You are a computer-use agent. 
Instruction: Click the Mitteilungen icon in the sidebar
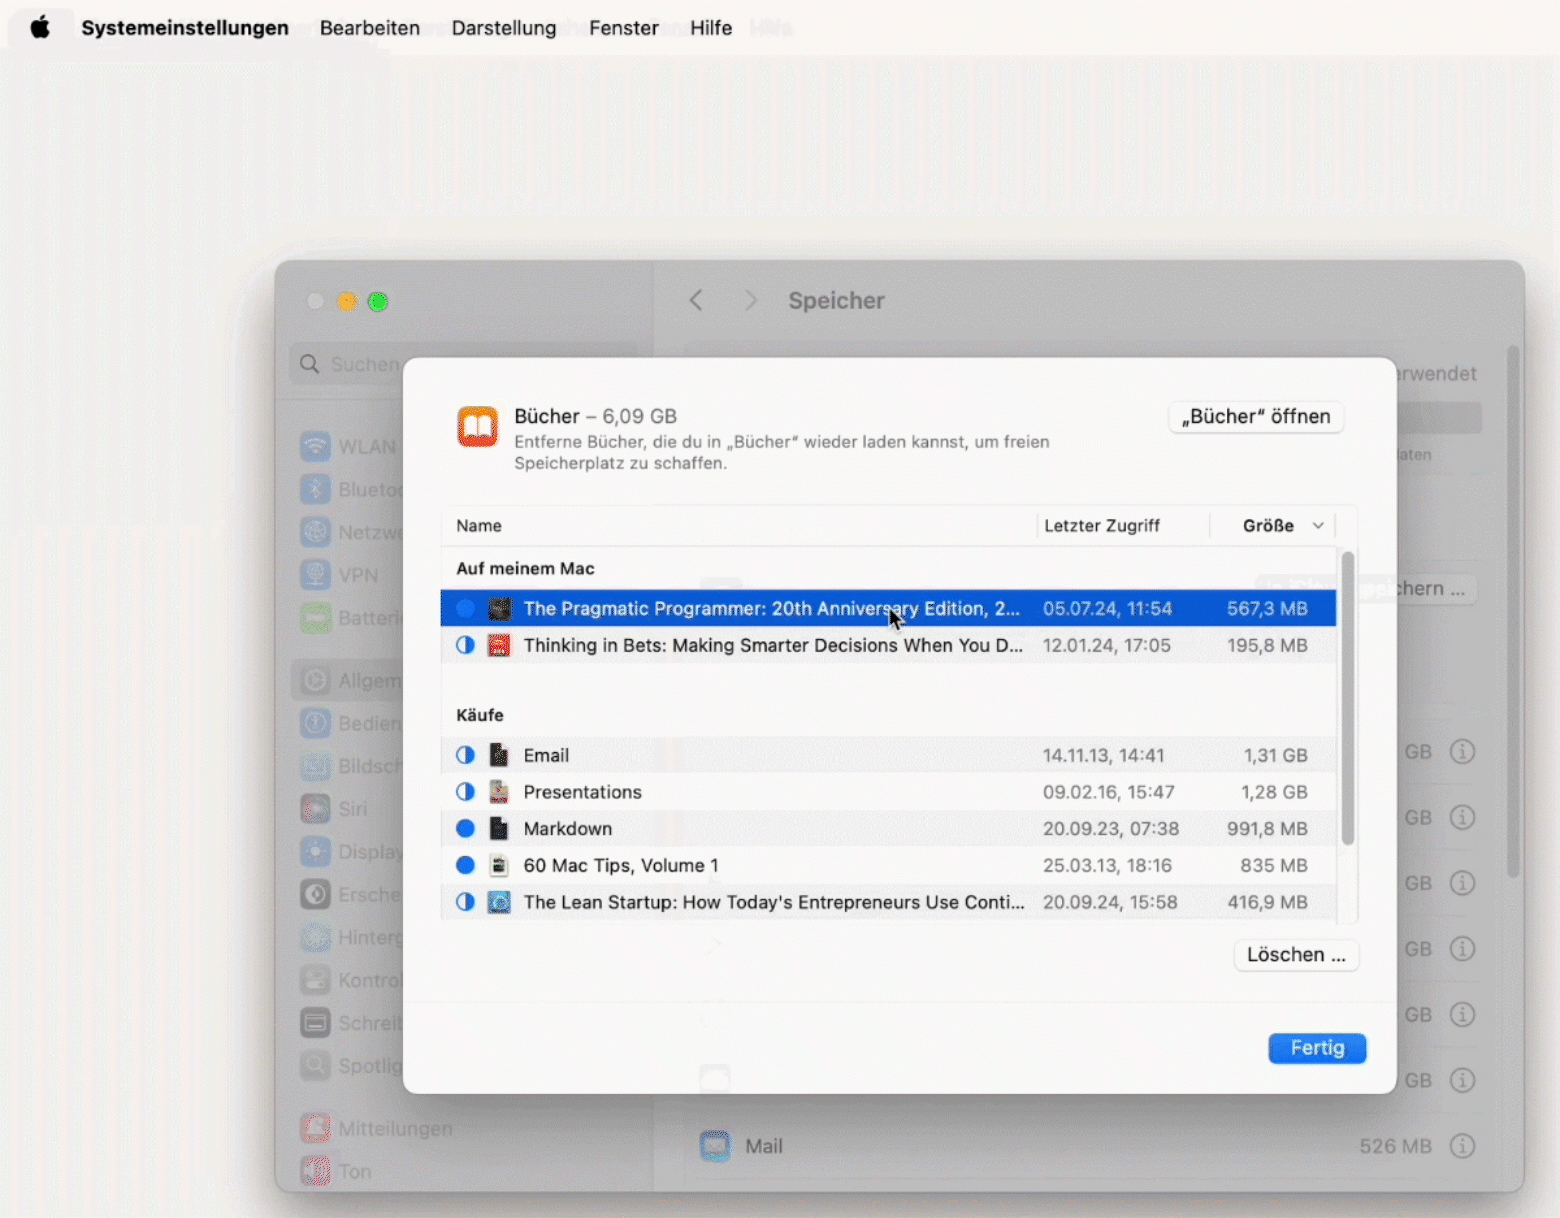pyautogui.click(x=316, y=1128)
